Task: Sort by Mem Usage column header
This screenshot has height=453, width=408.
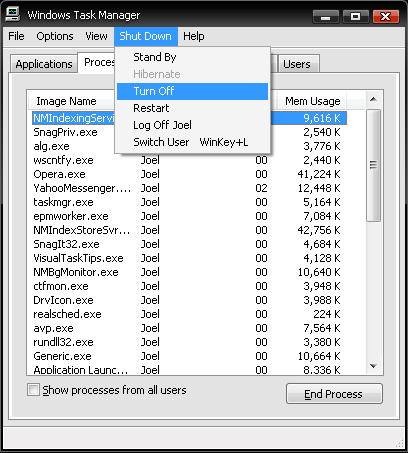Action: click(312, 101)
